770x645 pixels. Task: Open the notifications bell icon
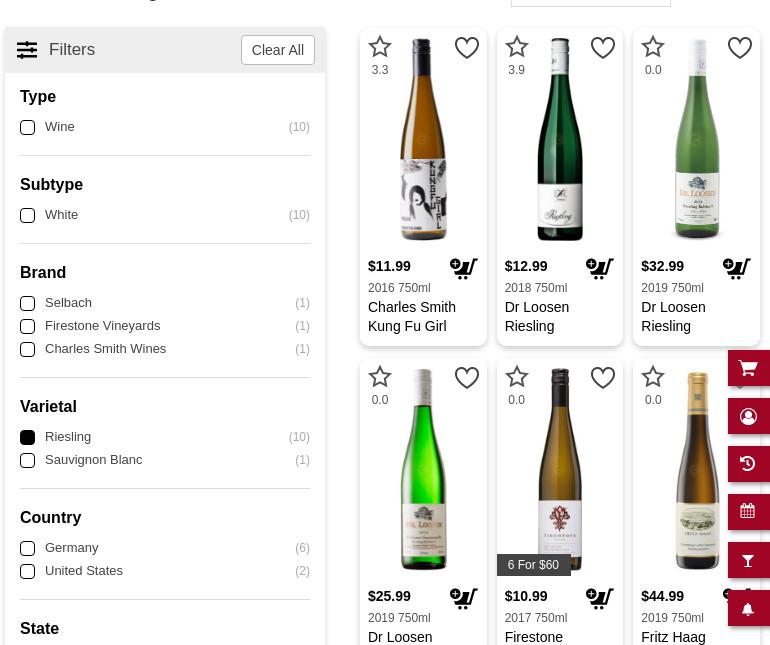748,608
